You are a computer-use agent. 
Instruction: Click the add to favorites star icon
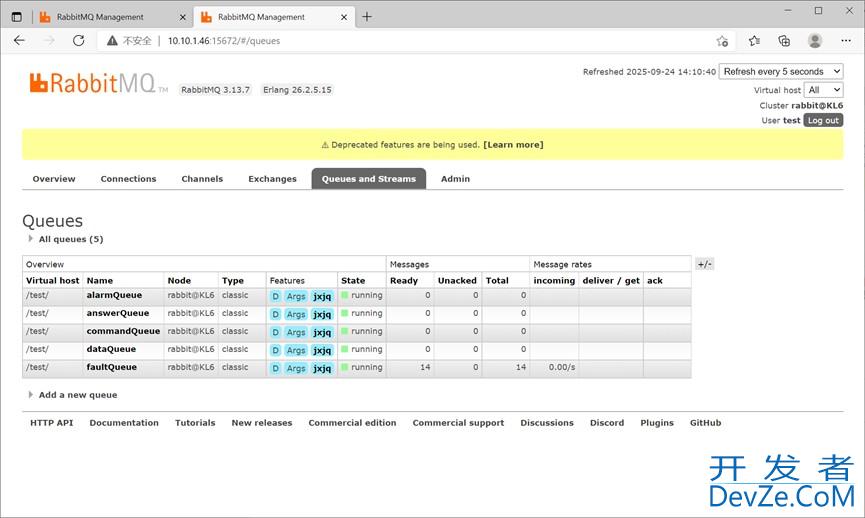coord(722,41)
